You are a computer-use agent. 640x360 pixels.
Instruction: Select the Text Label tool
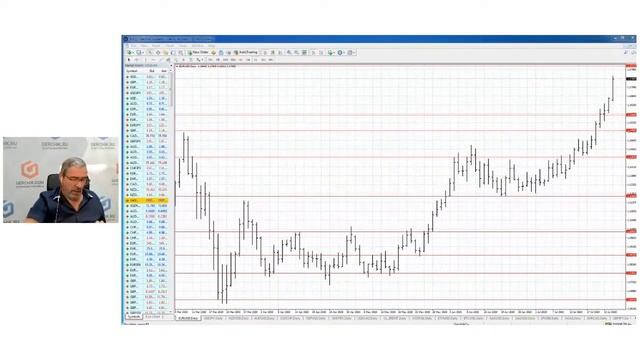click(191, 60)
